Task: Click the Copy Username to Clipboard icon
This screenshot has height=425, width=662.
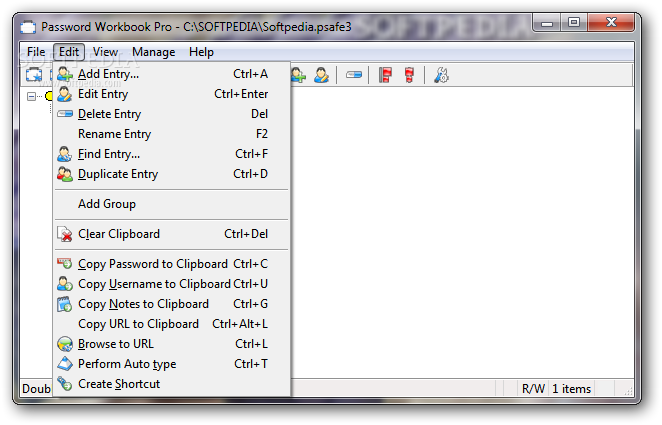Action: click(65, 284)
